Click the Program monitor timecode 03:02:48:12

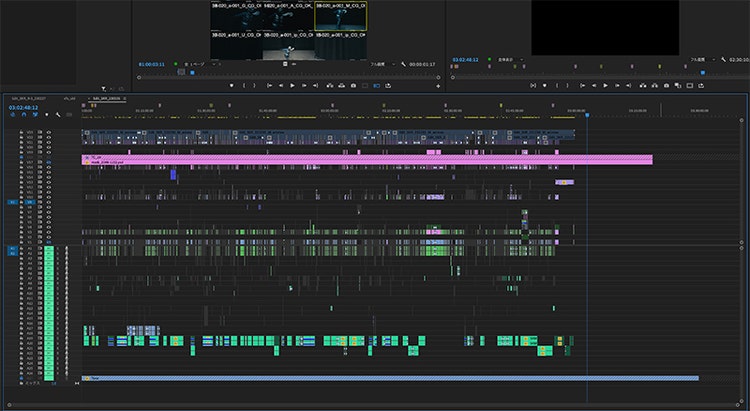tap(465, 60)
